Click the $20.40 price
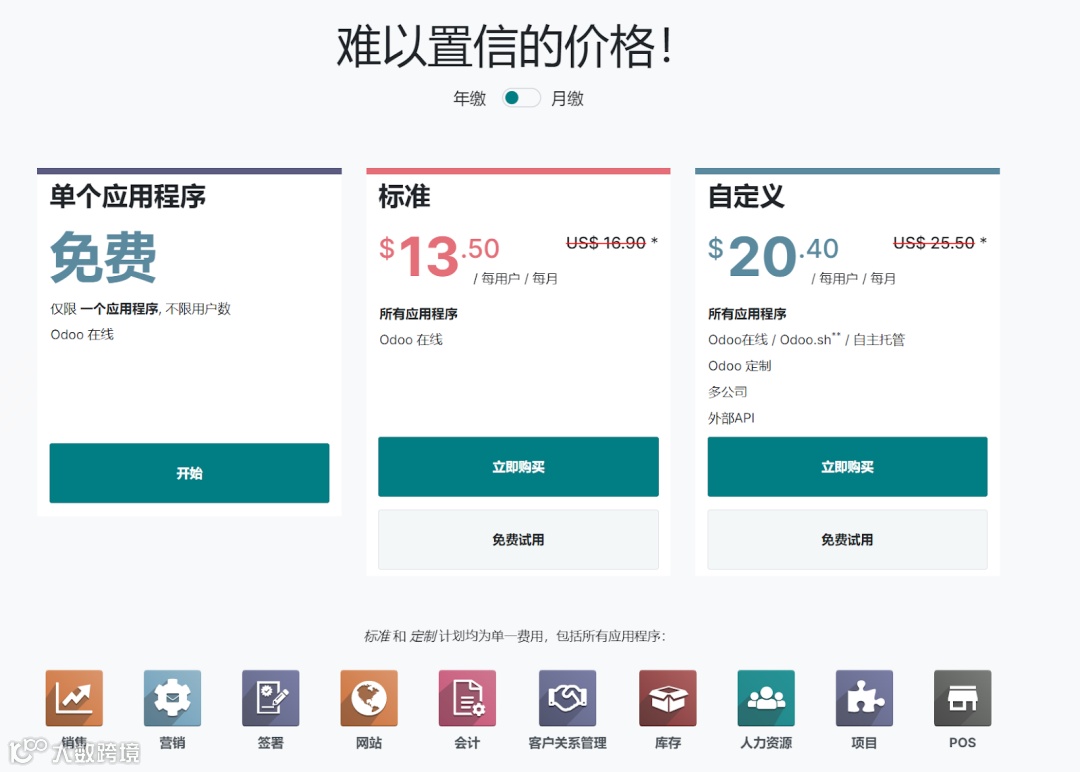1080x772 pixels. 773,255
